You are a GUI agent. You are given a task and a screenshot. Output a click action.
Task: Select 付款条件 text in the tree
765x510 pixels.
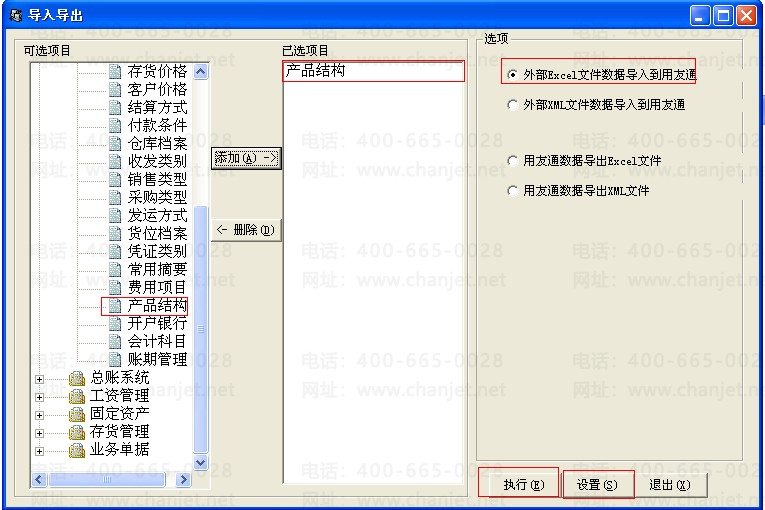pos(157,126)
